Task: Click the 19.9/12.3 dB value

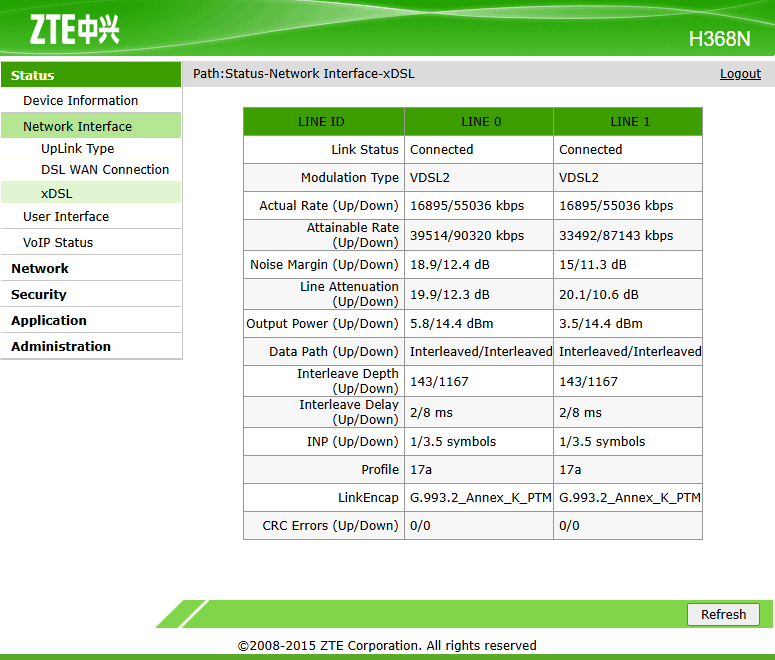Action: 449,295
